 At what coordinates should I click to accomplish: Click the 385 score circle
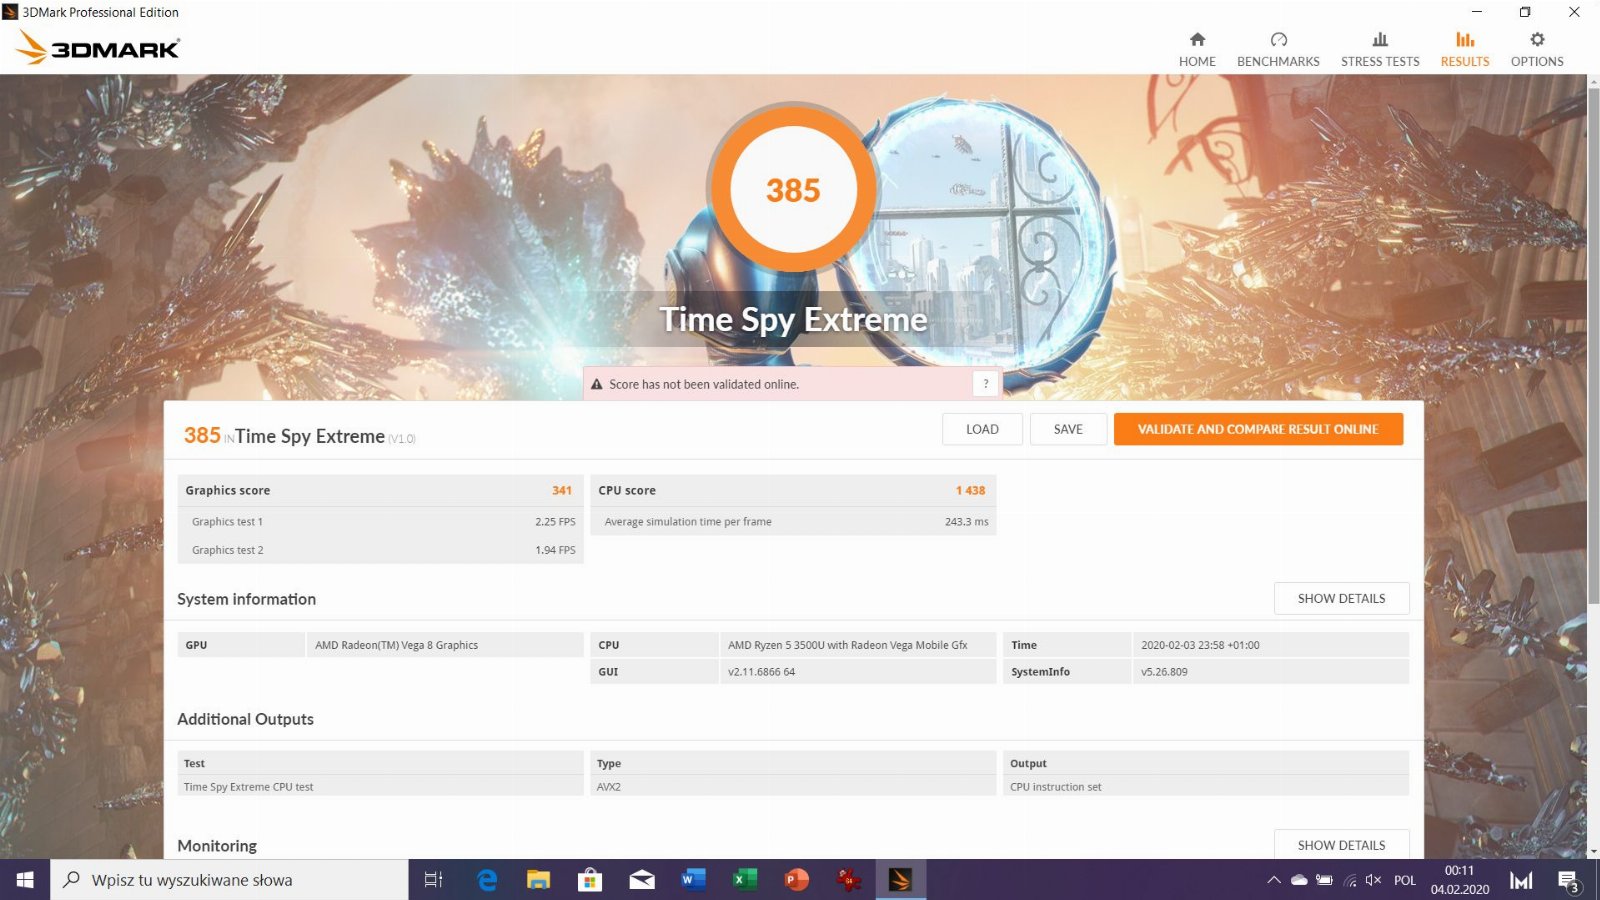(x=793, y=190)
